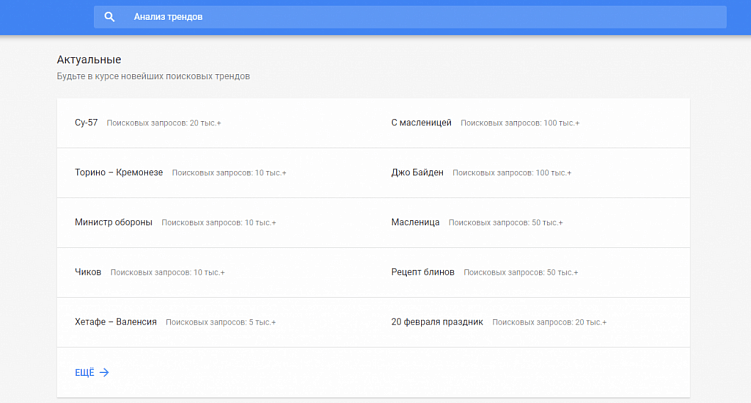The height and width of the screenshot is (403, 751).
Task: Click the 100 тыс.+ count beside Джо Байден
Action: [x=512, y=173]
